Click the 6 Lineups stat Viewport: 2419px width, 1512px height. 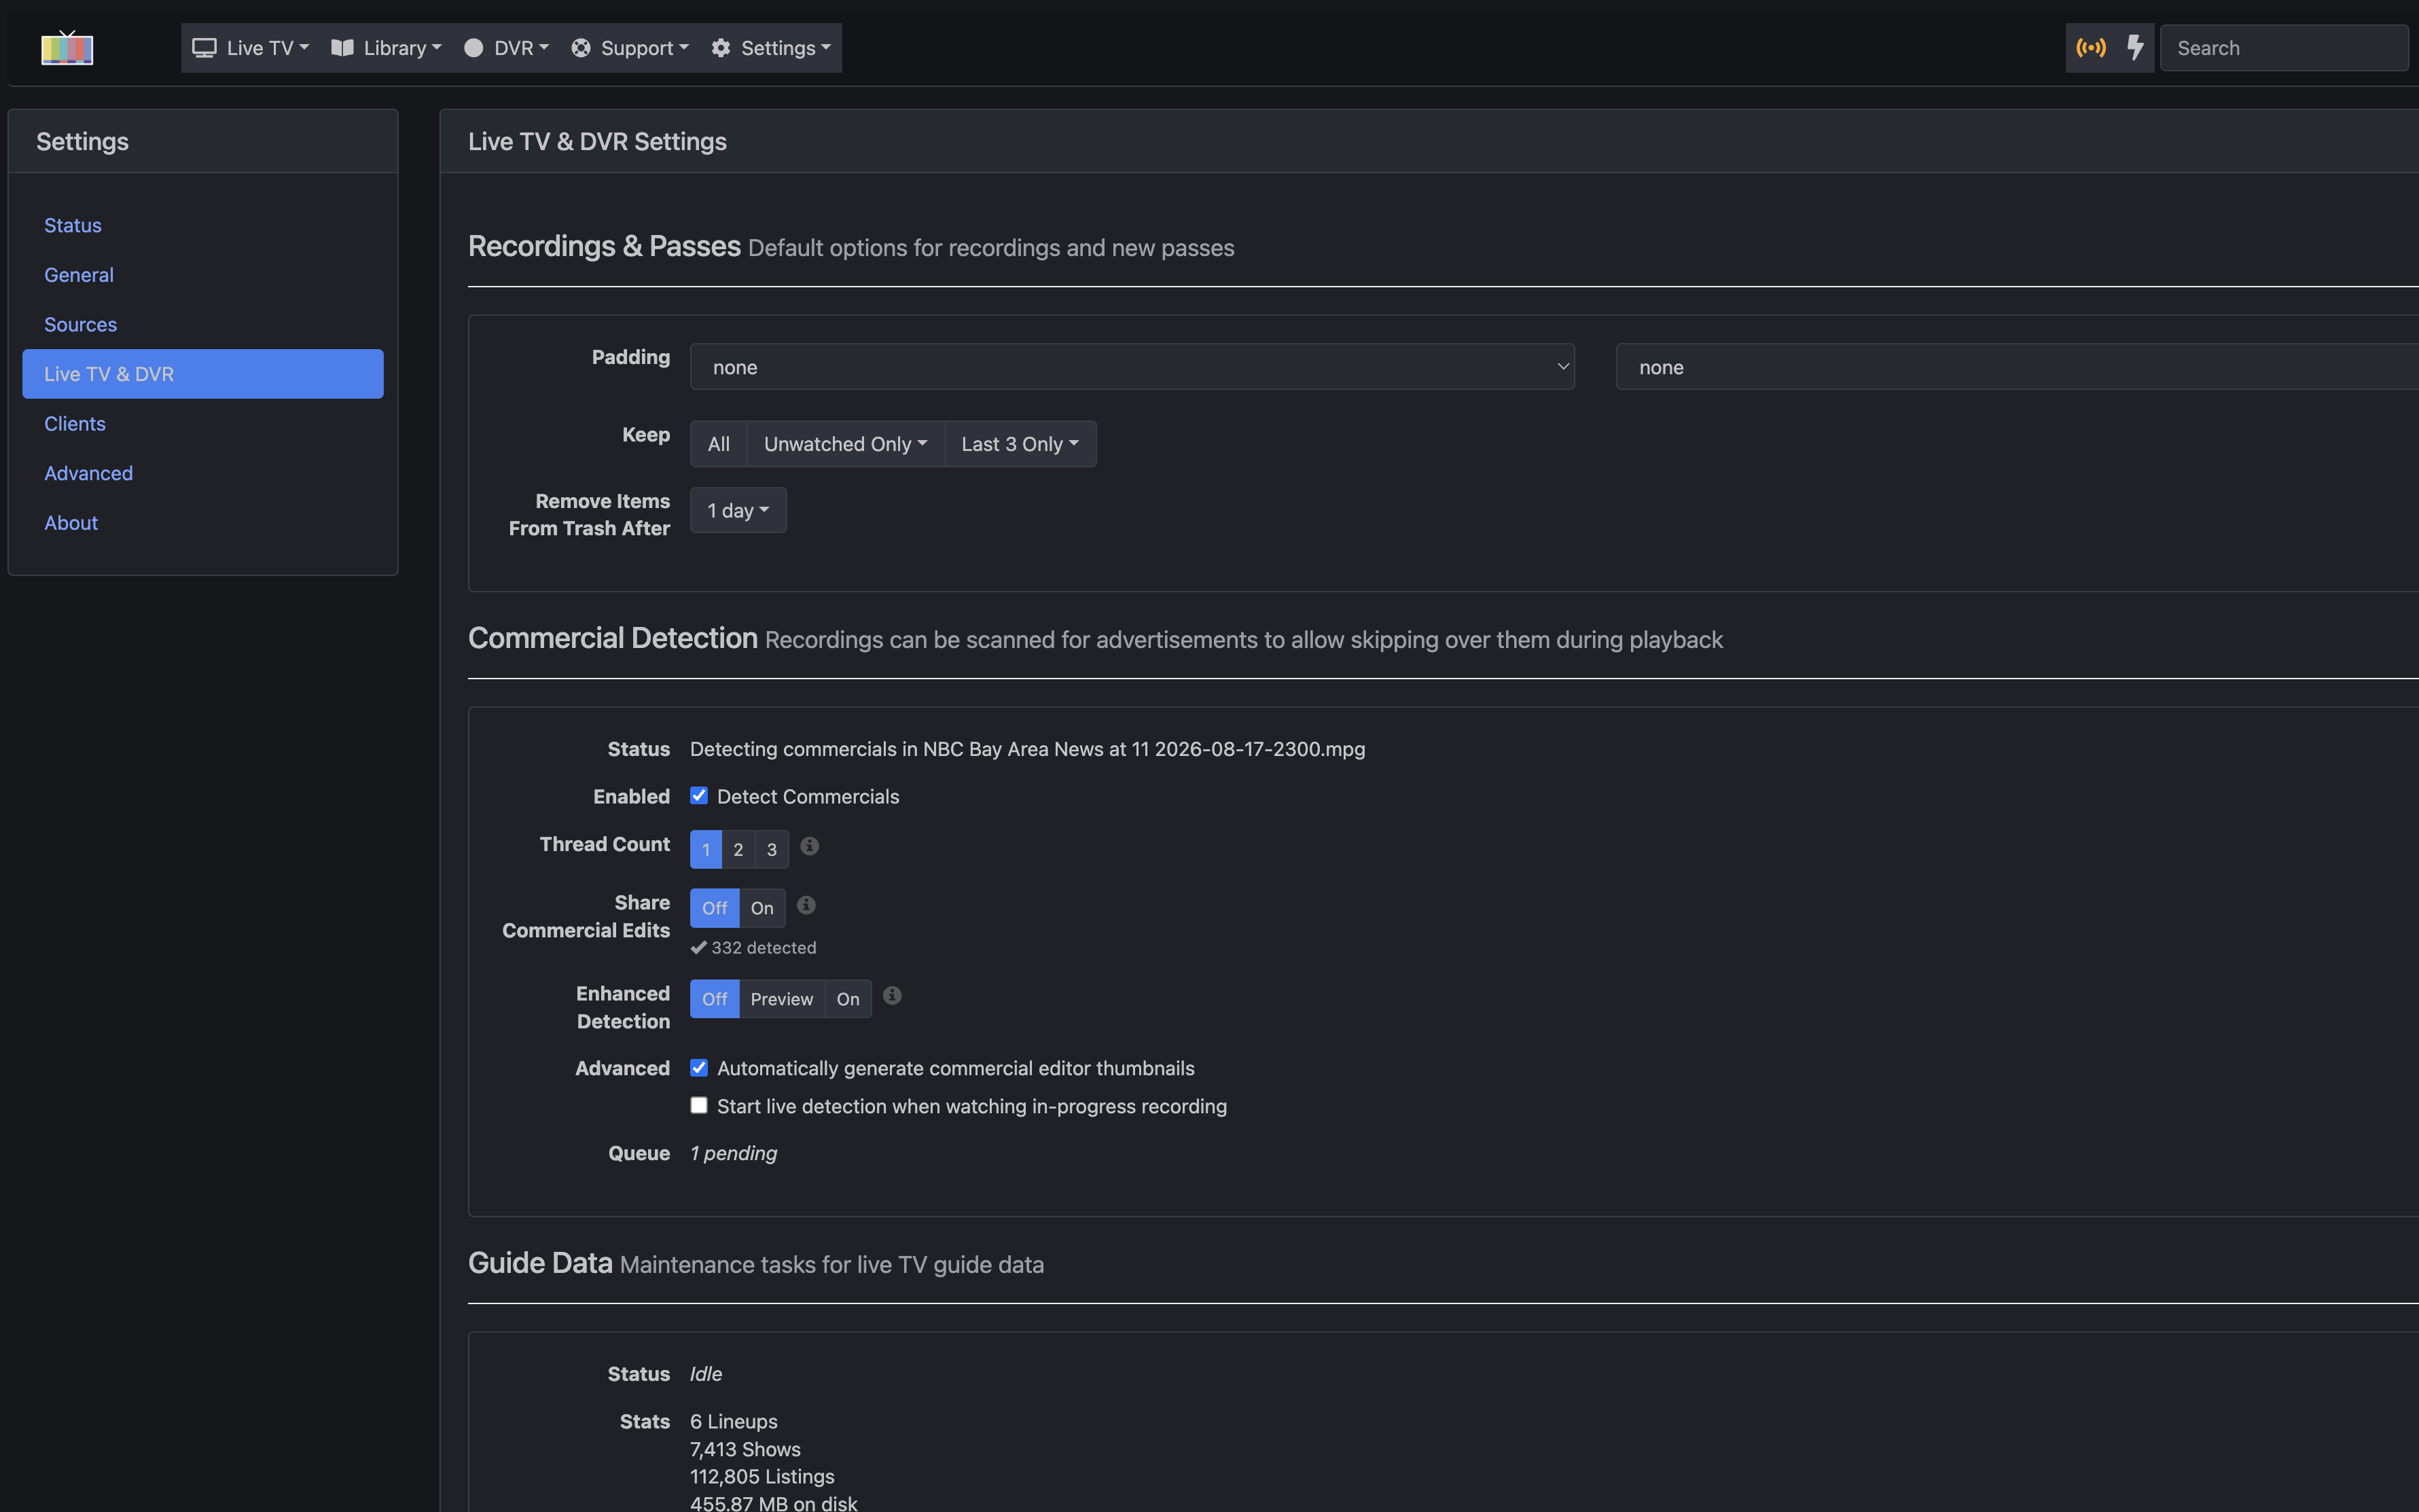734,1421
